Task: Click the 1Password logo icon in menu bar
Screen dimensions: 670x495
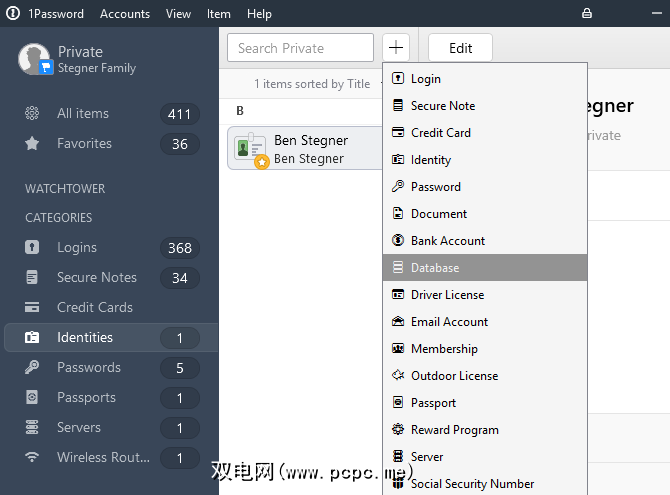Action: [13, 13]
